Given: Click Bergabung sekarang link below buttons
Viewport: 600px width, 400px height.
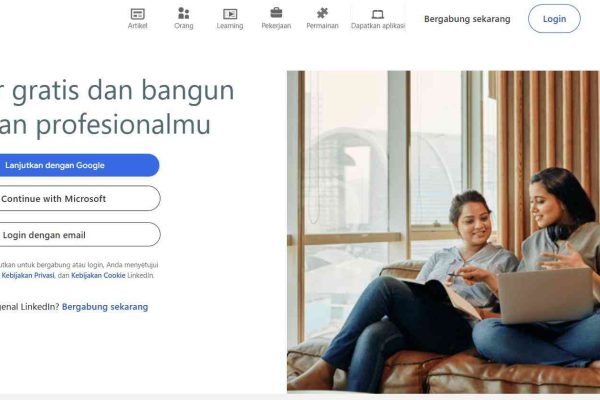Looking at the screenshot, I should 105,307.
